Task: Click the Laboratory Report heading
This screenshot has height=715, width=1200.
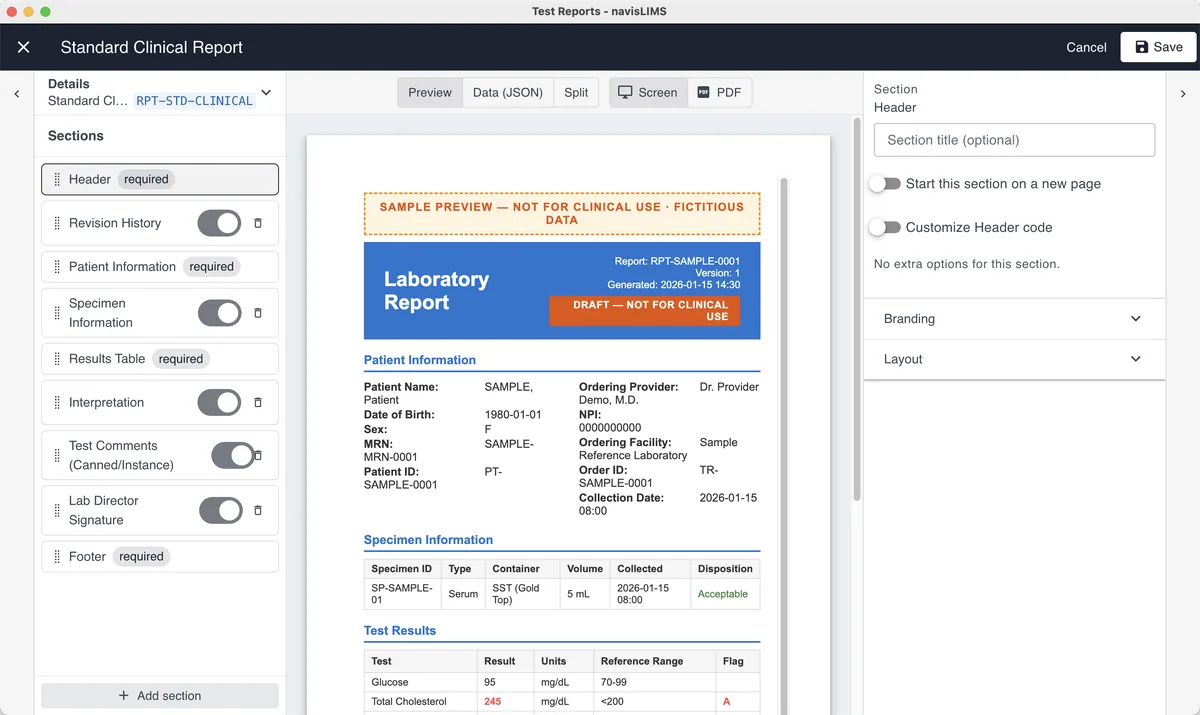Action: click(x=436, y=290)
